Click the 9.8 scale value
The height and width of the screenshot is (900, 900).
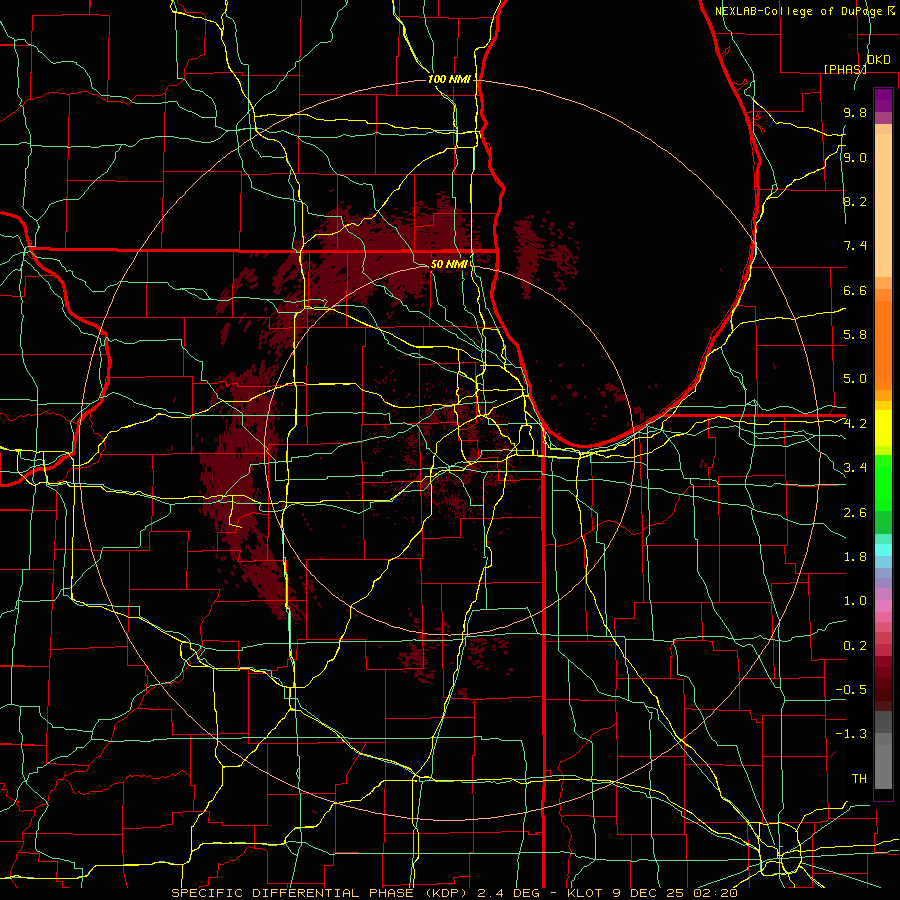[855, 112]
